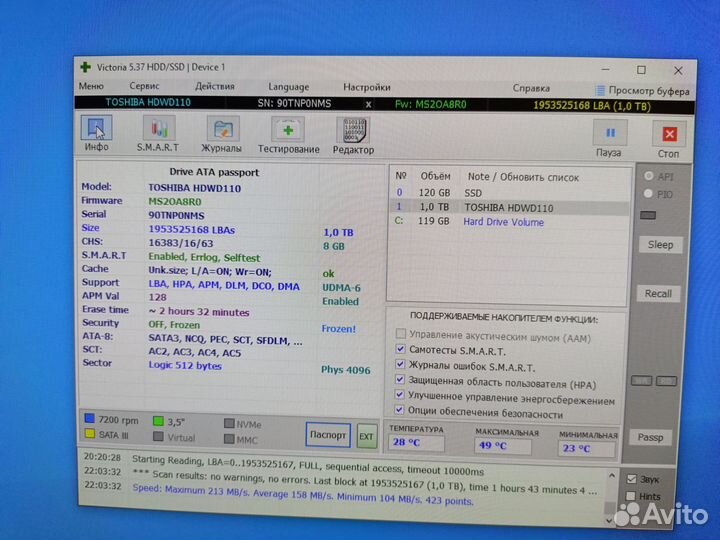Open the Сервис menu
Image resolution: width=720 pixels, height=540 pixels.
(x=143, y=87)
